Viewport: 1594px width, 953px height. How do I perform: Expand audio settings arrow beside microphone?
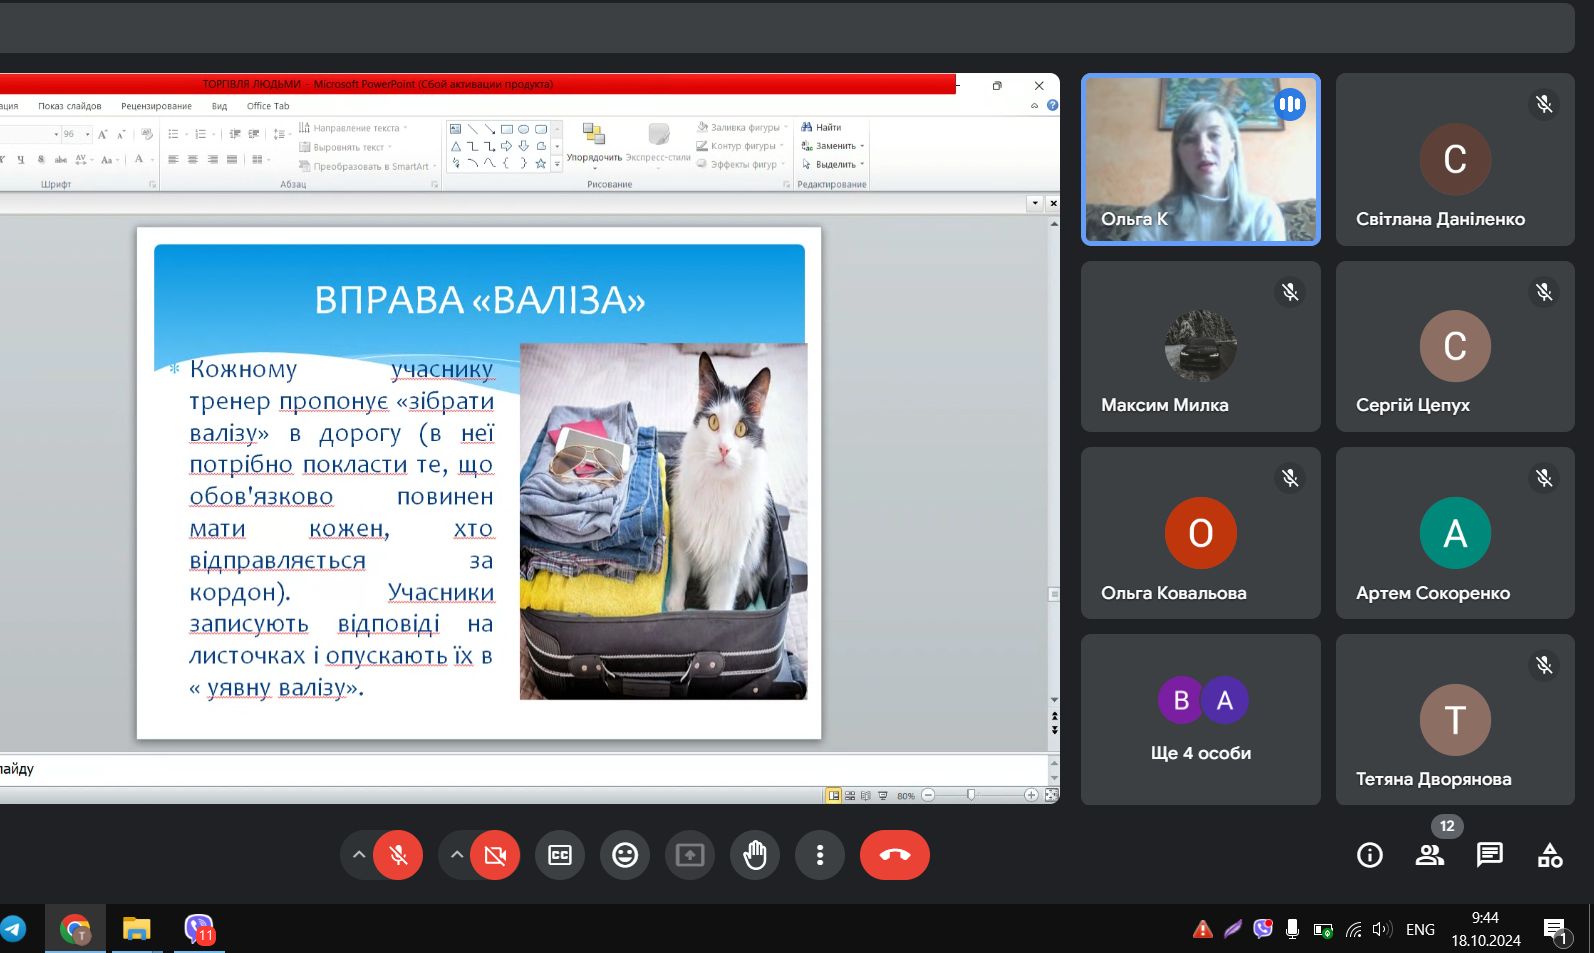(358, 855)
